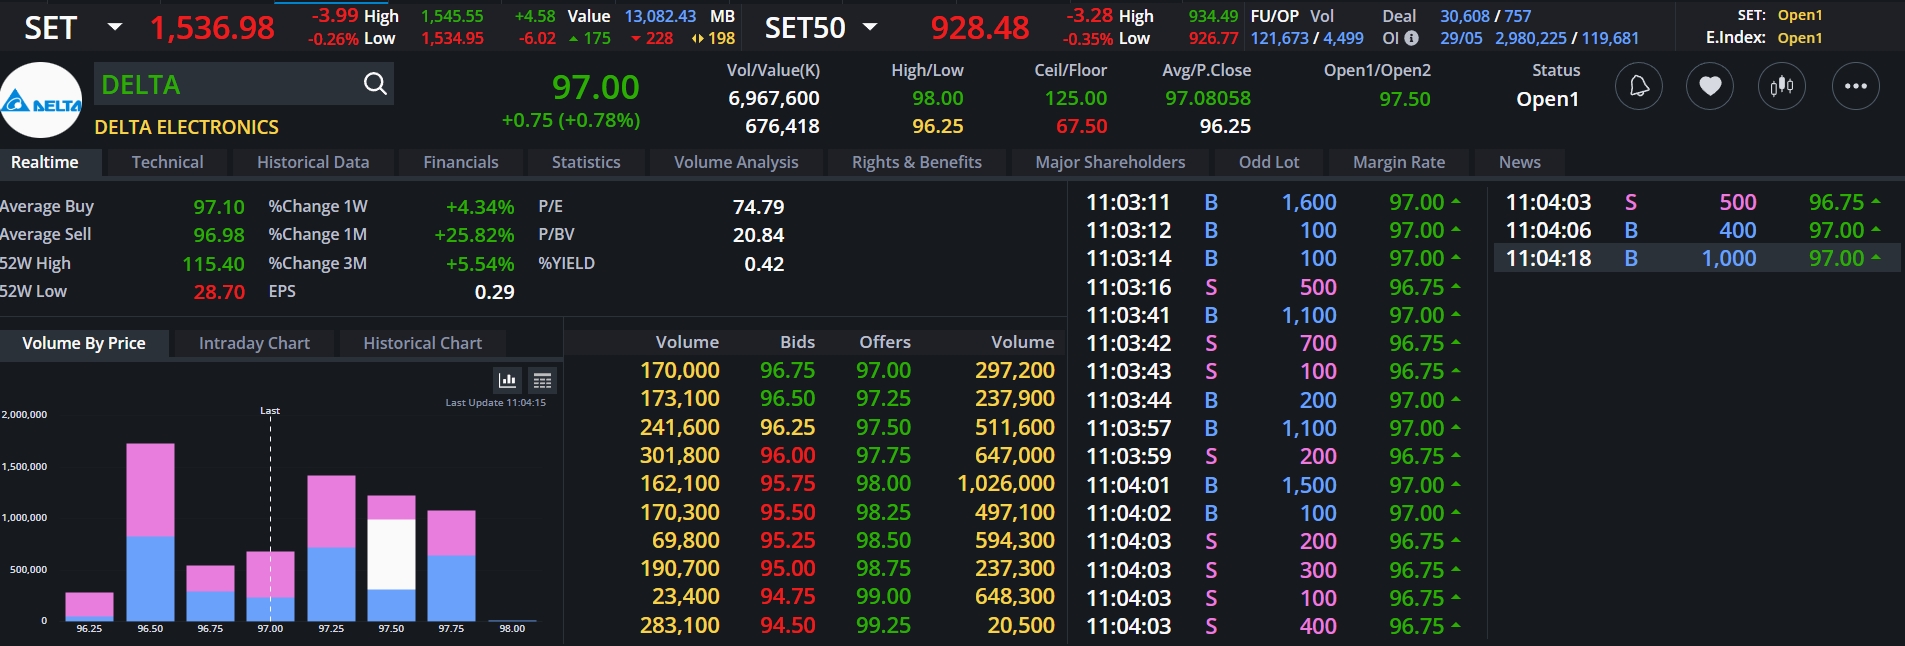This screenshot has height=646, width=1905.
Task: Click the DELTA company logo
Action: 41,100
